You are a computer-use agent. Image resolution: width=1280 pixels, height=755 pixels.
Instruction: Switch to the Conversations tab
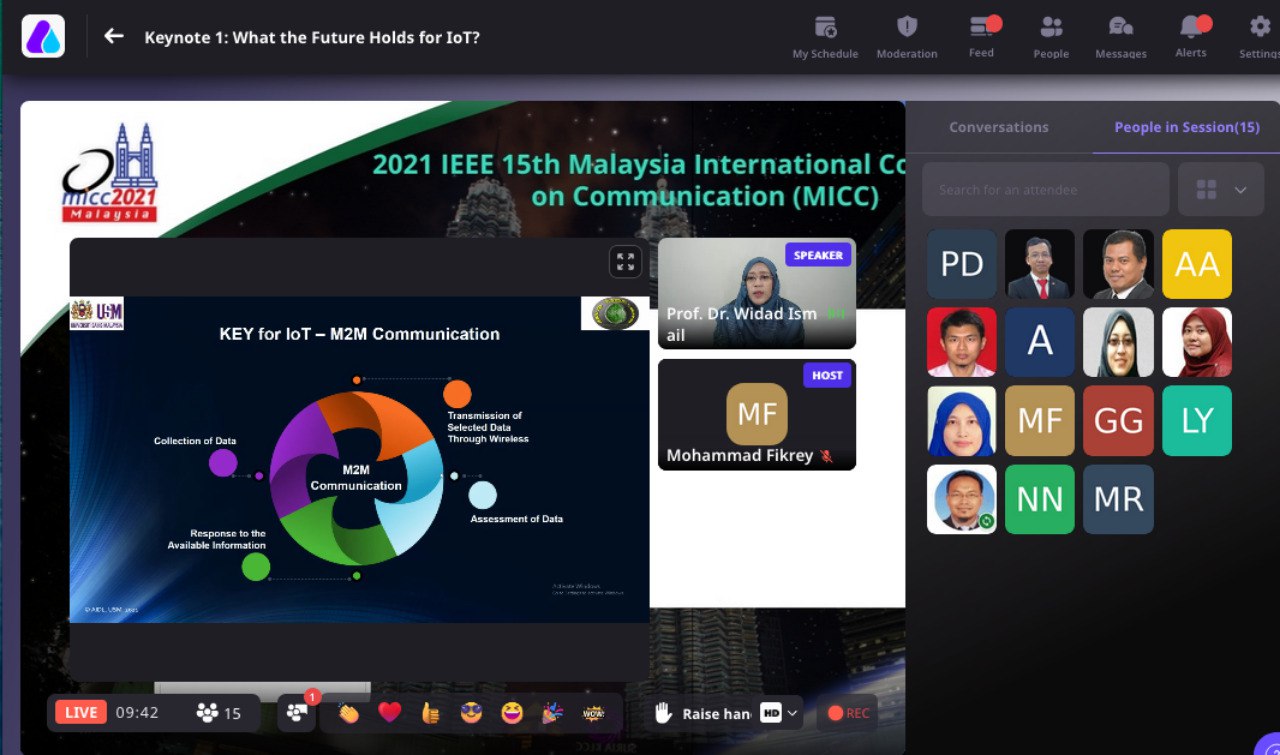(x=999, y=127)
